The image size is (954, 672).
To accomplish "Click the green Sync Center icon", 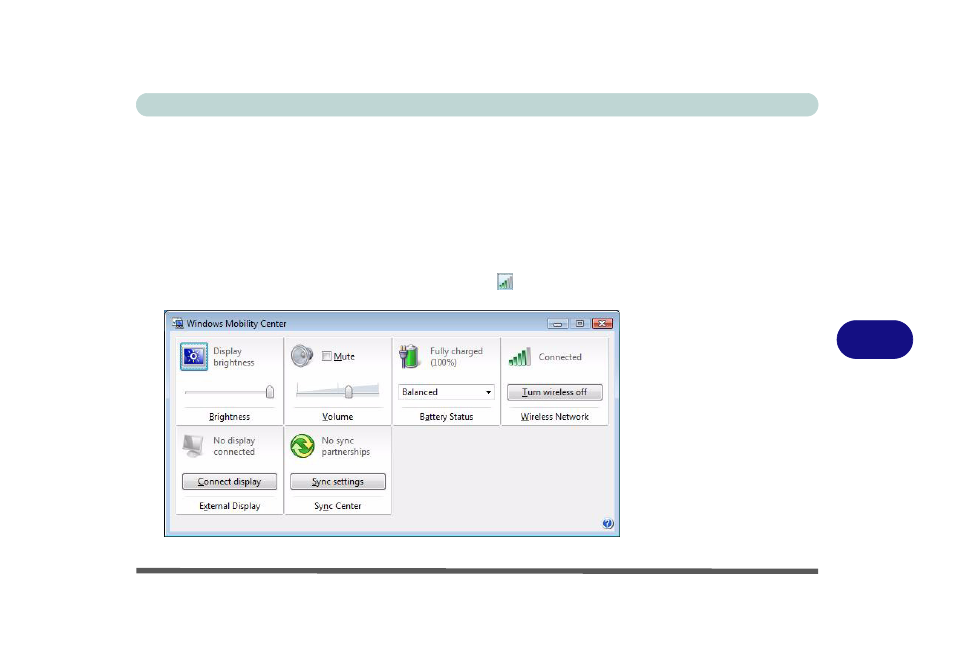I will point(302,446).
